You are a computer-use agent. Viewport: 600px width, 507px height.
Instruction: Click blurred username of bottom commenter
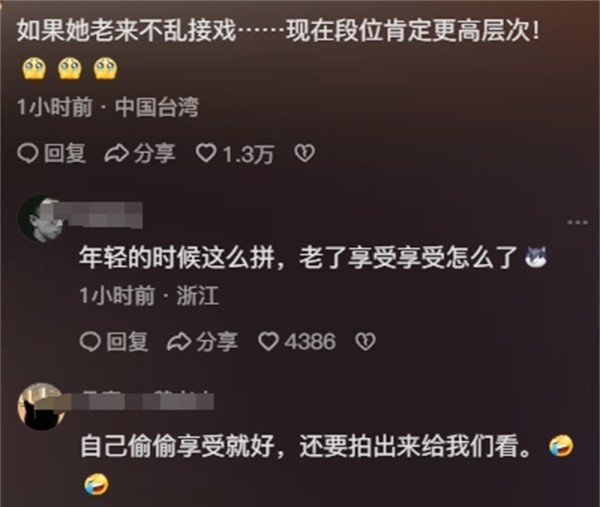142,401
